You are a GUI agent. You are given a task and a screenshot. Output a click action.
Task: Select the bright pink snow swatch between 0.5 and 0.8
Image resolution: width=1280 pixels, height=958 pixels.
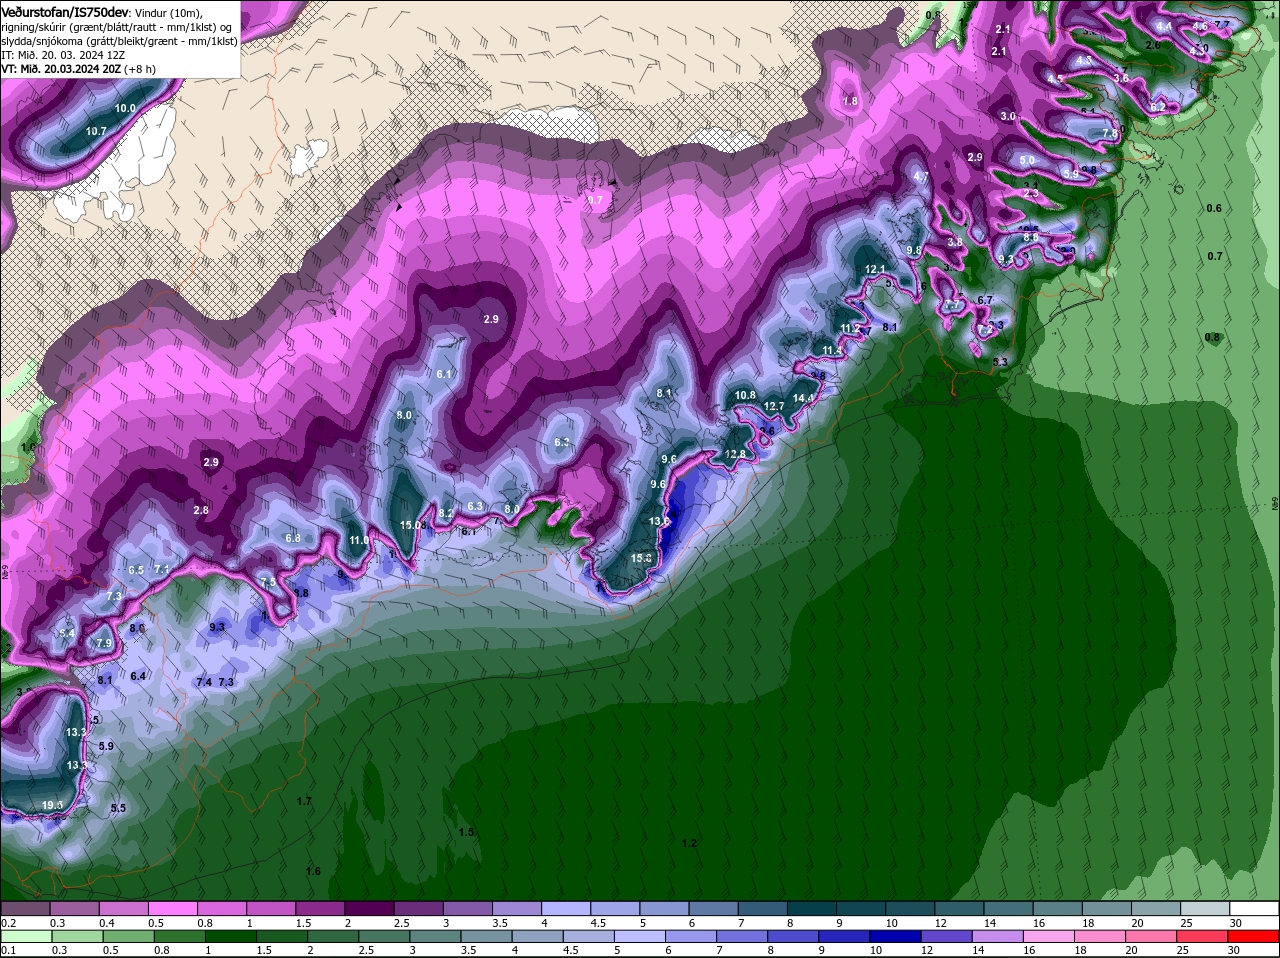pyautogui.click(x=172, y=908)
